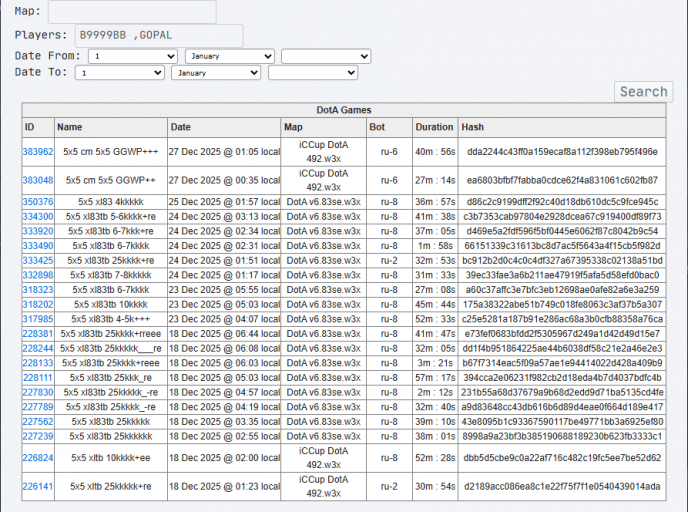Select duration '1m : 58s' cell
This screenshot has height=512, width=688.
pos(435,246)
